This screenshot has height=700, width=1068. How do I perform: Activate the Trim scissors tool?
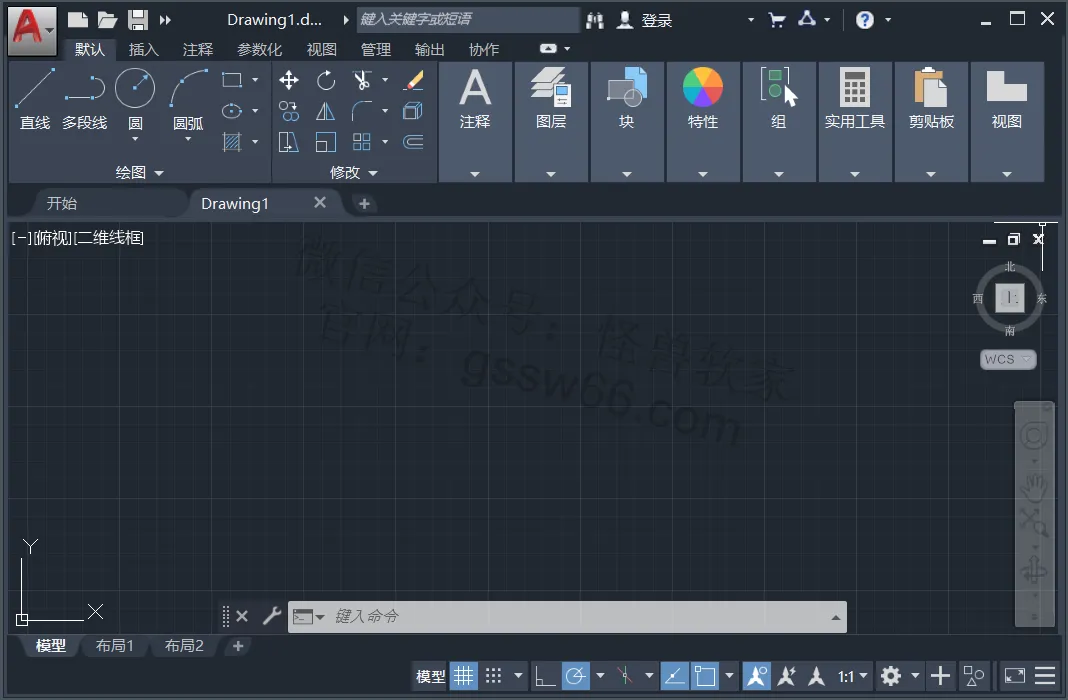362,80
